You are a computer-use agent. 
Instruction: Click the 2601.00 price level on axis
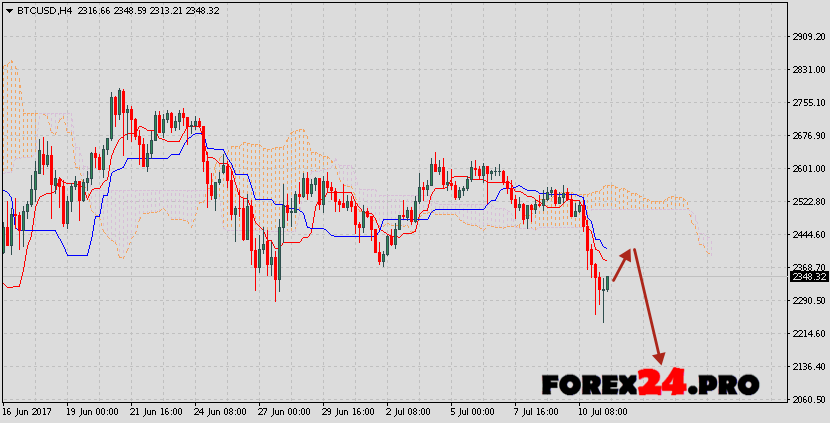(x=806, y=169)
